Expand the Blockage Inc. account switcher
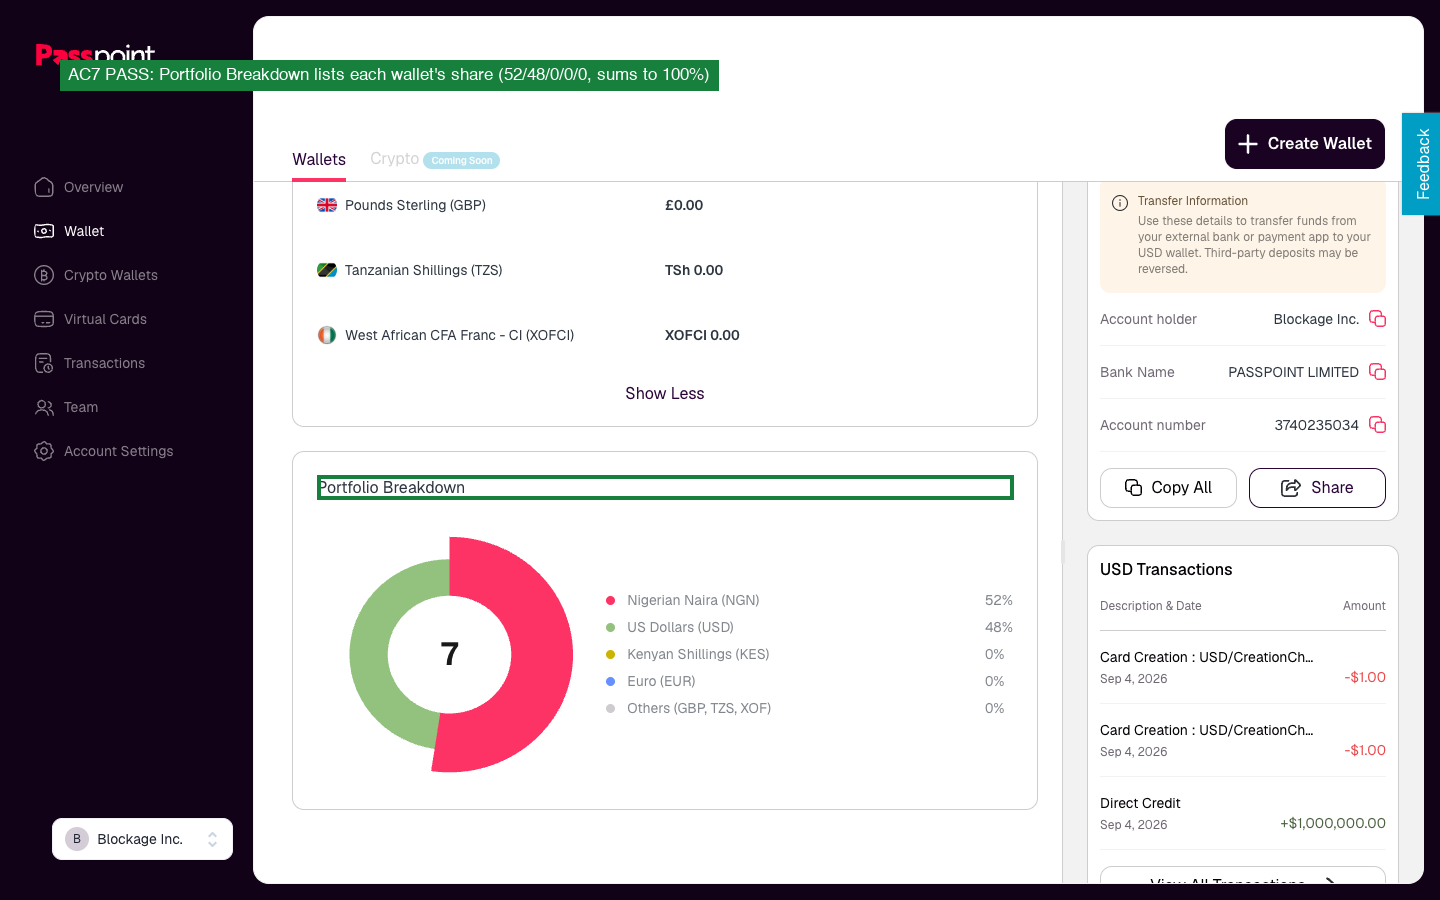This screenshot has width=1440, height=900. point(142,839)
